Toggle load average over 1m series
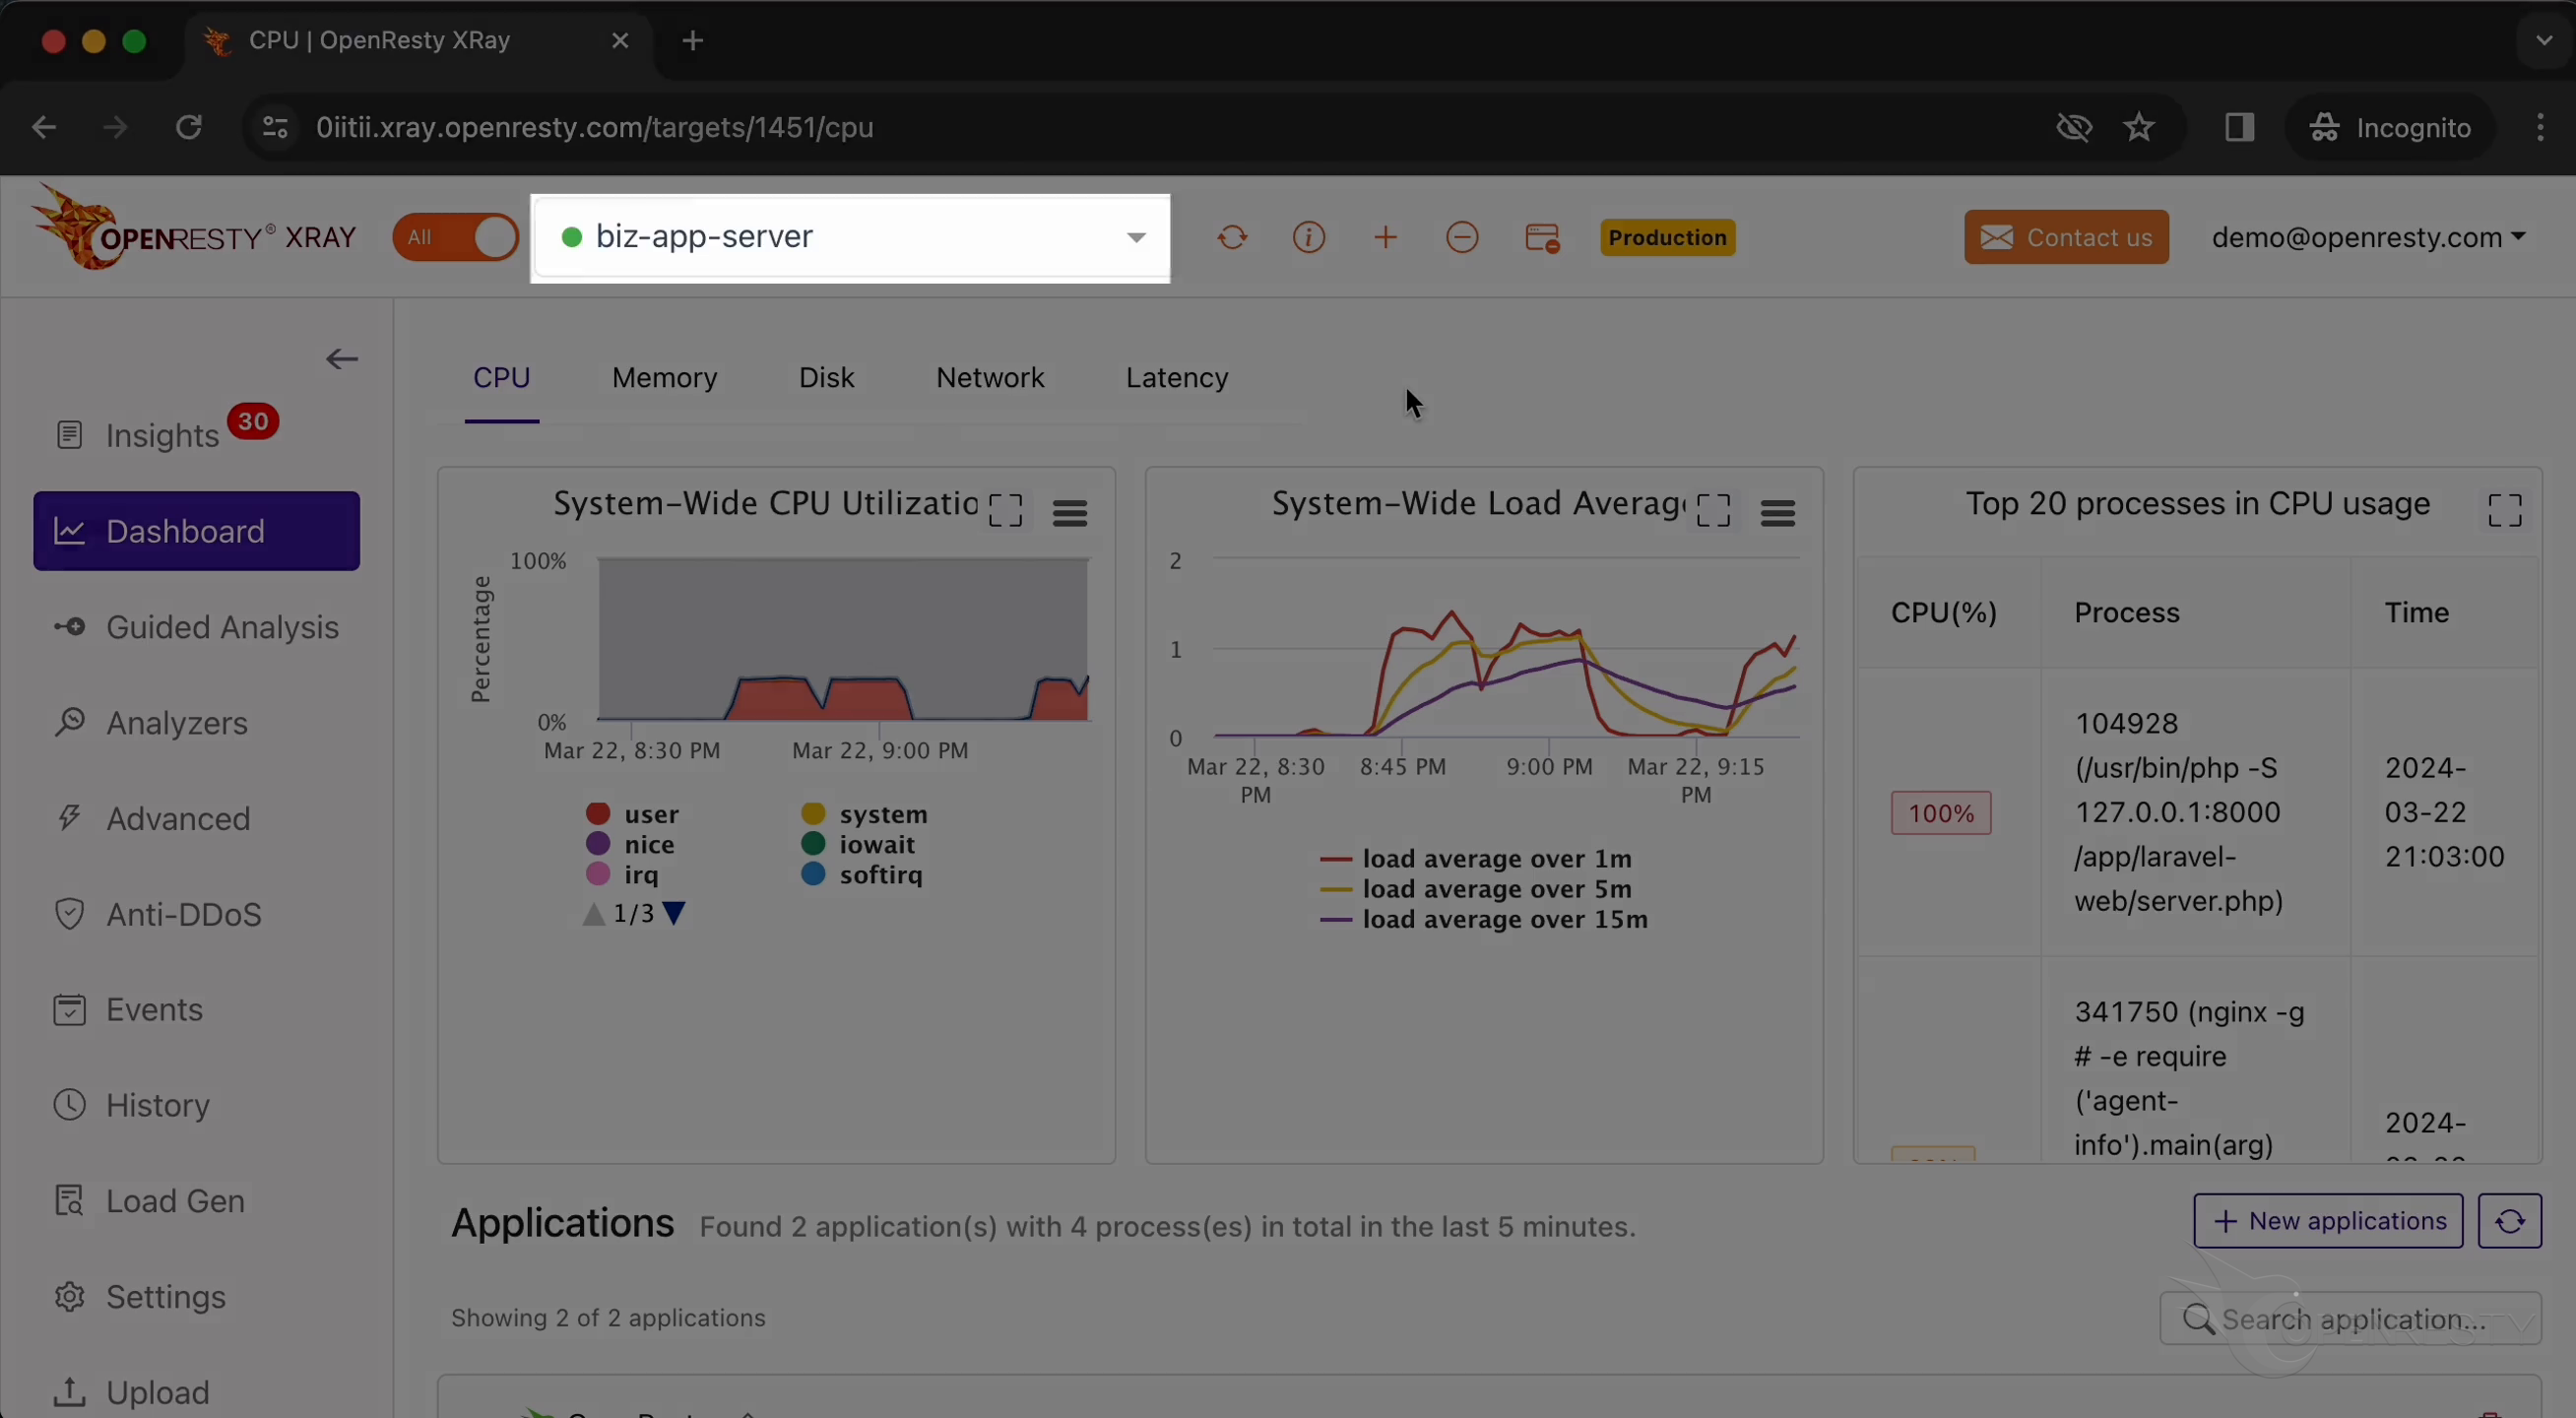The height and width of the screenshot is (1418, 2576). pyautogui.click(x=1476, y=859)
